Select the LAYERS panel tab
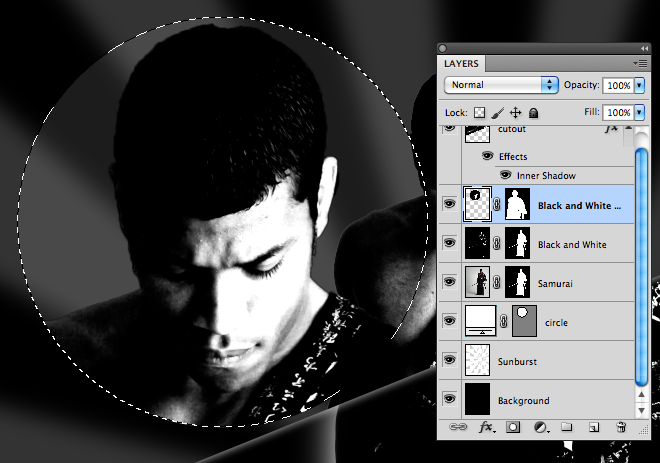The height and width of the screenshot is (463, 660). [x=461, y=64]
